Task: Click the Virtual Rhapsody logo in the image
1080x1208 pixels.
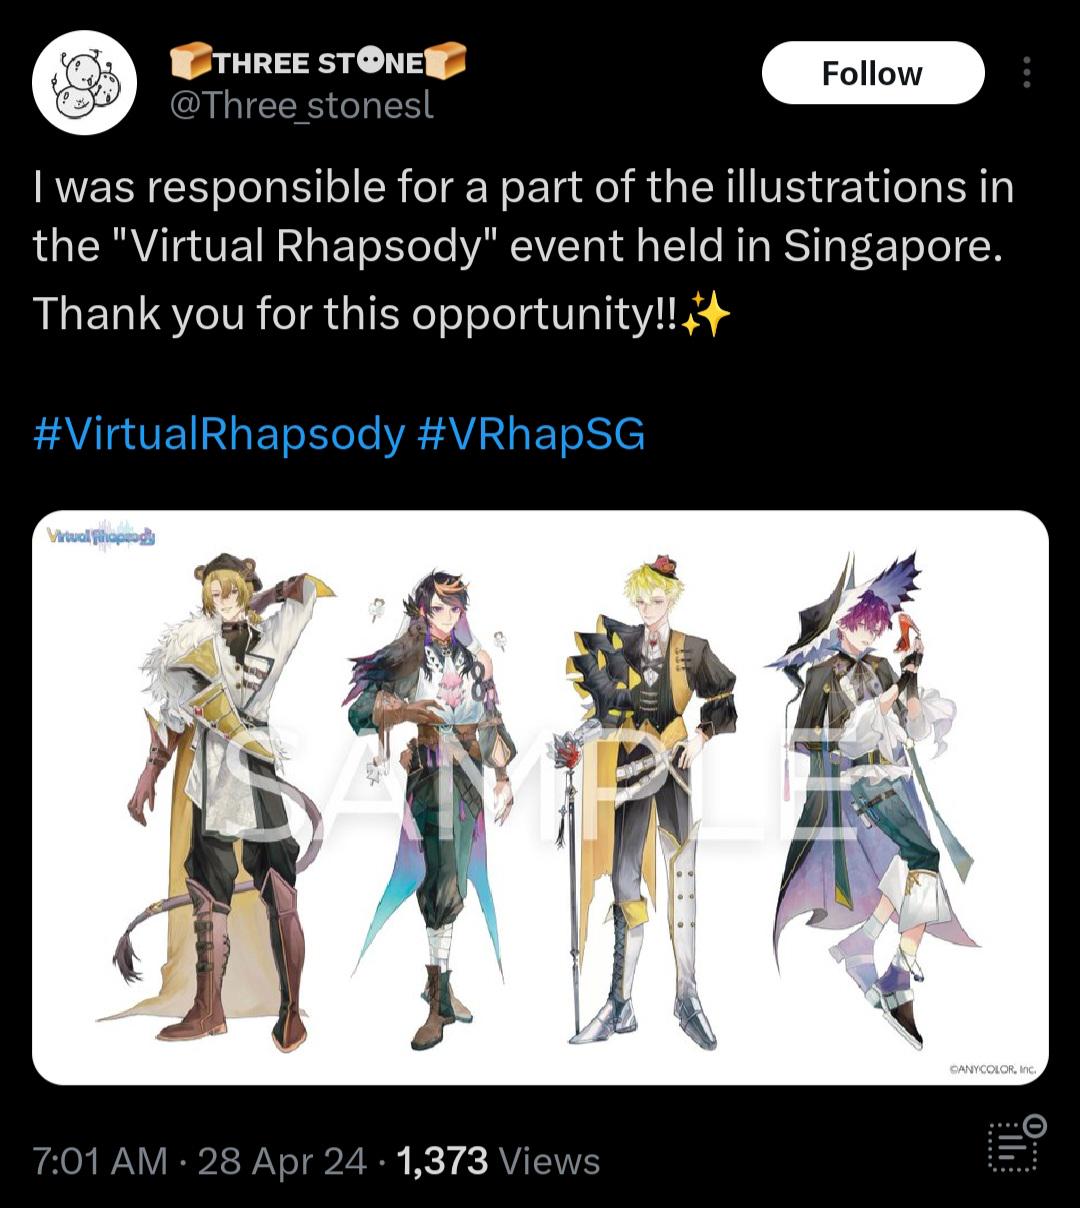Action: [101, 537]
